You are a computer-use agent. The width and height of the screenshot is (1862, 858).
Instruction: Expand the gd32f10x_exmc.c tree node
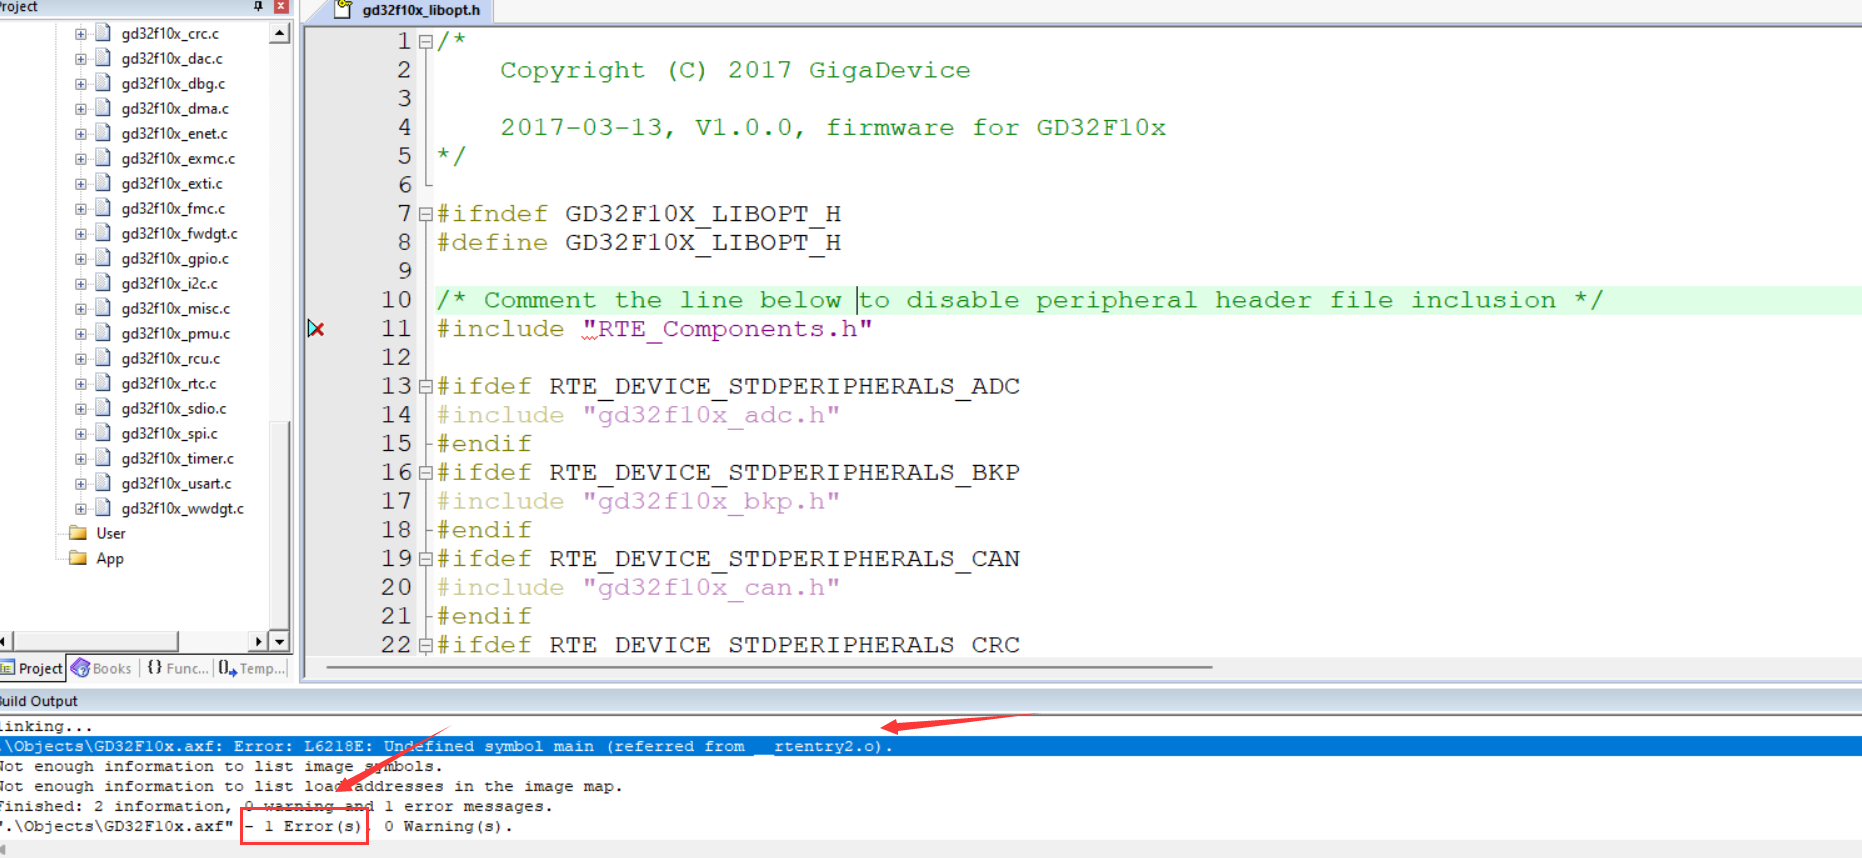pos(81,159)
